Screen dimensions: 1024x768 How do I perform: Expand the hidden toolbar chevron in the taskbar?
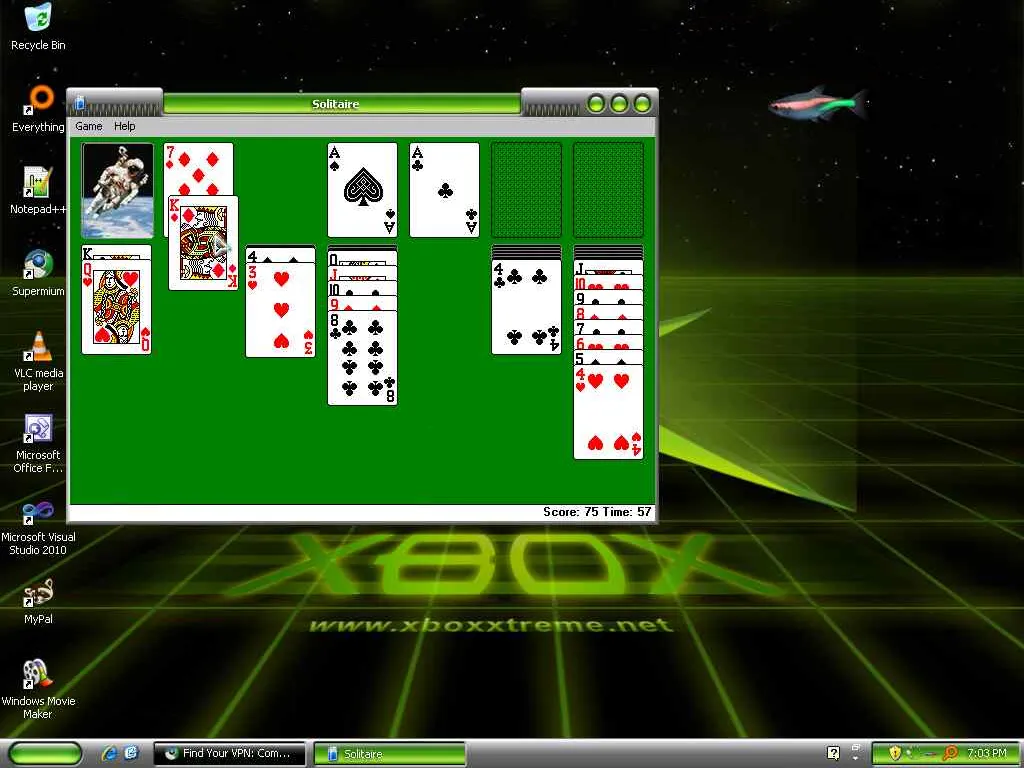[856, 758]
